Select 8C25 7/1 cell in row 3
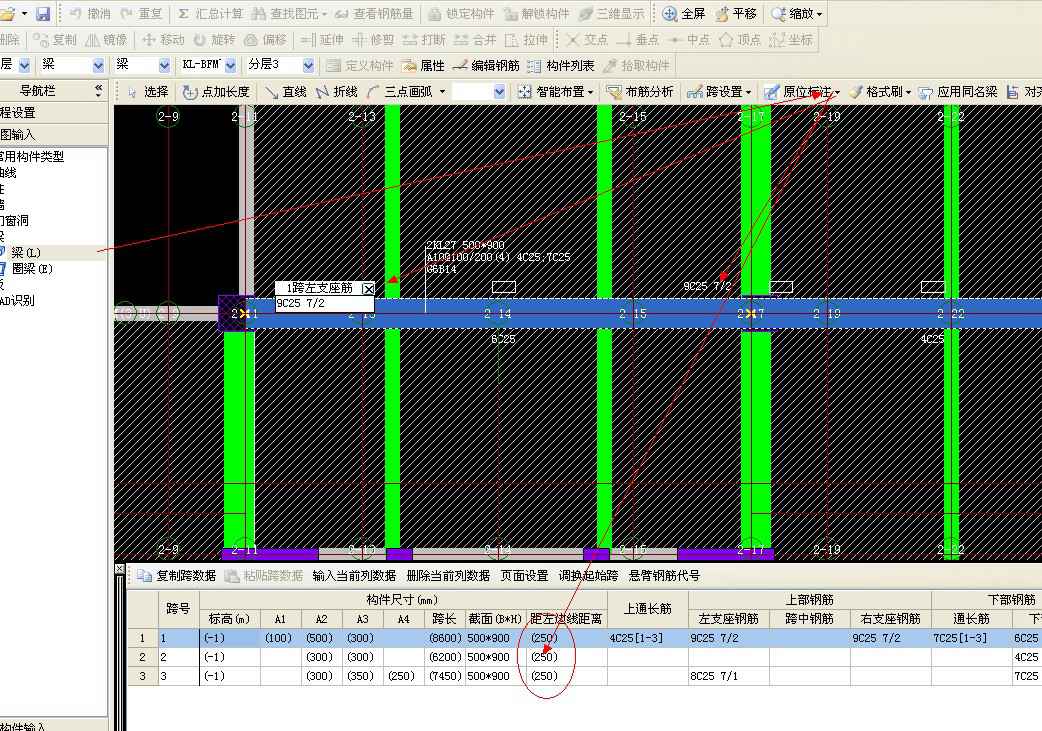The height and width of the screenshot is (731, 1042). [729, 676]
